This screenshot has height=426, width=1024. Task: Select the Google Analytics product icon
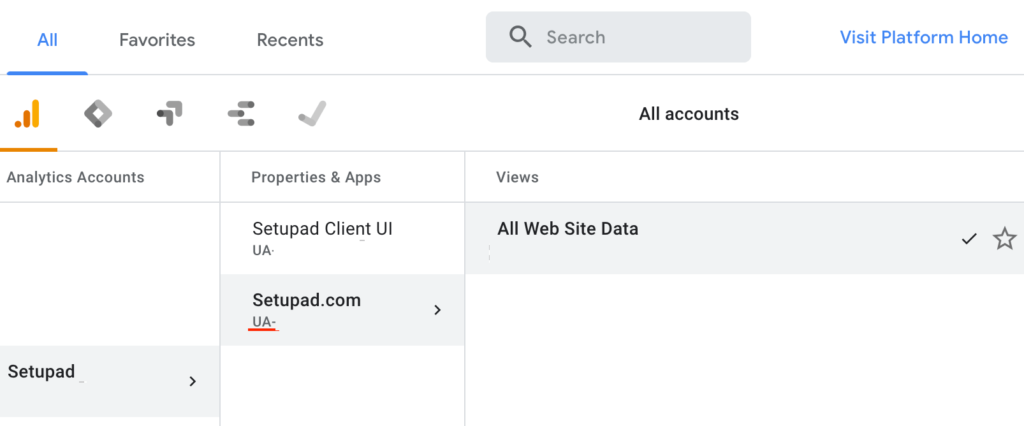28,114
